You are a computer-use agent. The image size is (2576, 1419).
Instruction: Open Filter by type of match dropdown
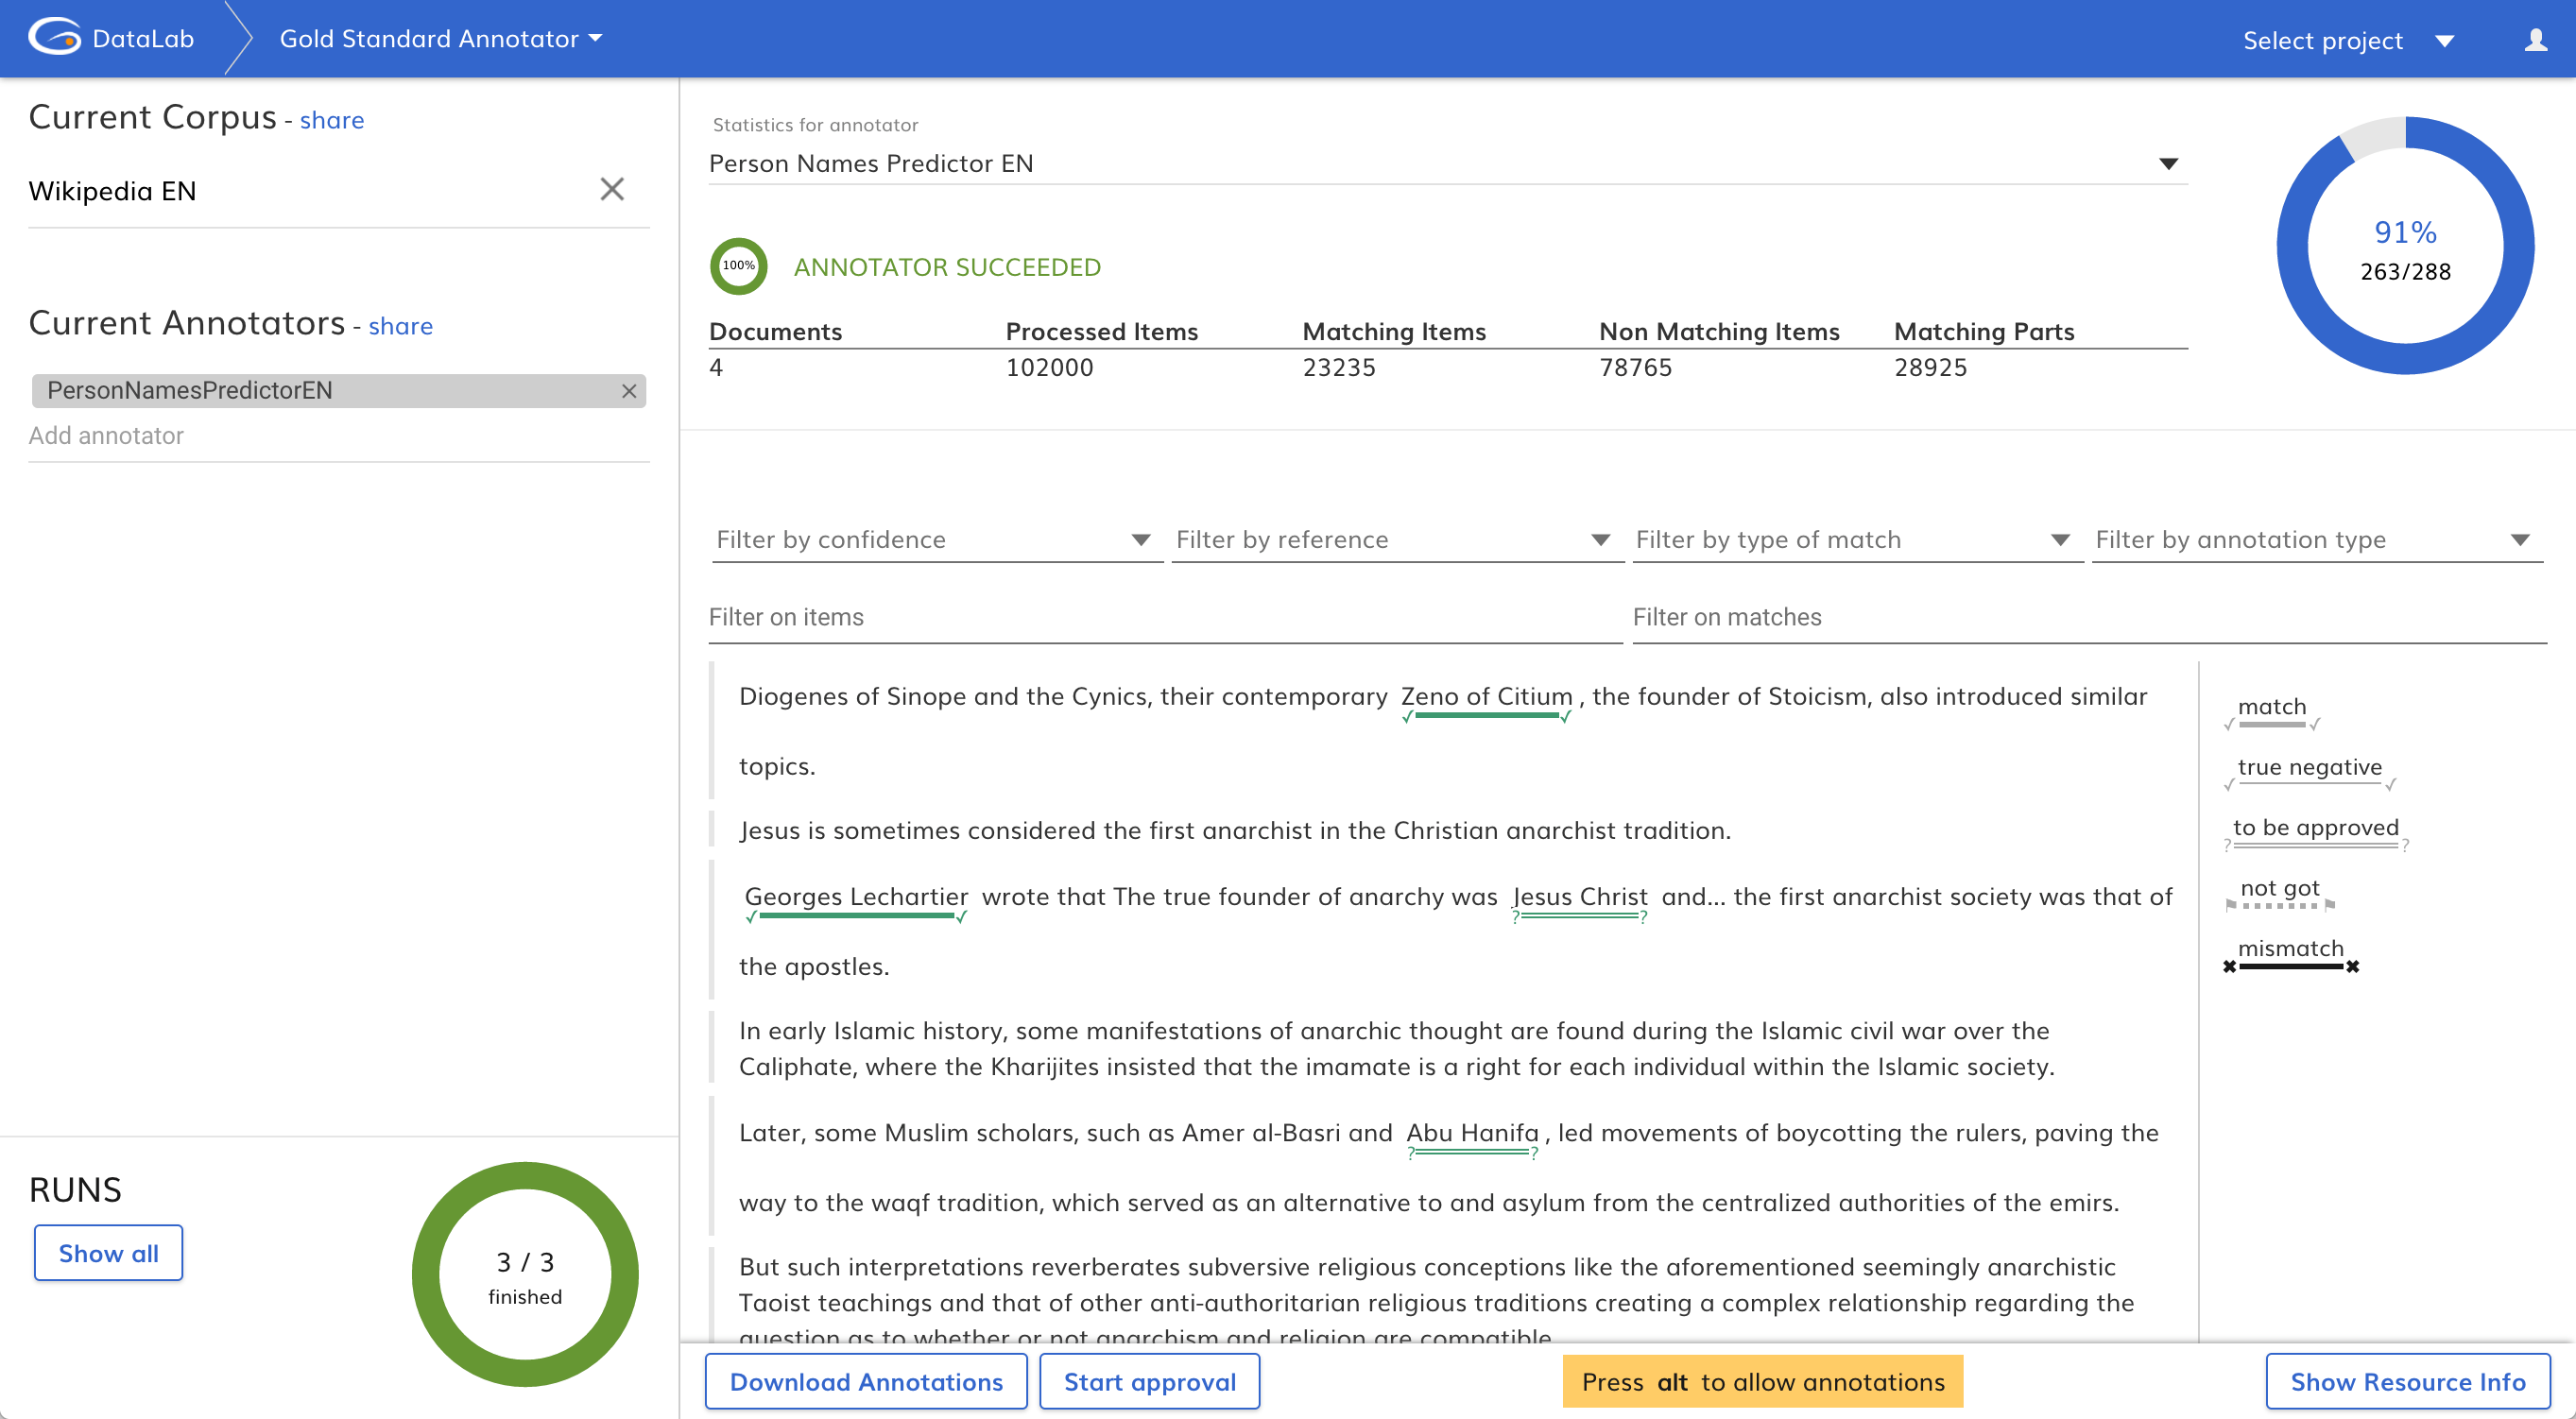pyautogui.click(x=1857, y=540)
